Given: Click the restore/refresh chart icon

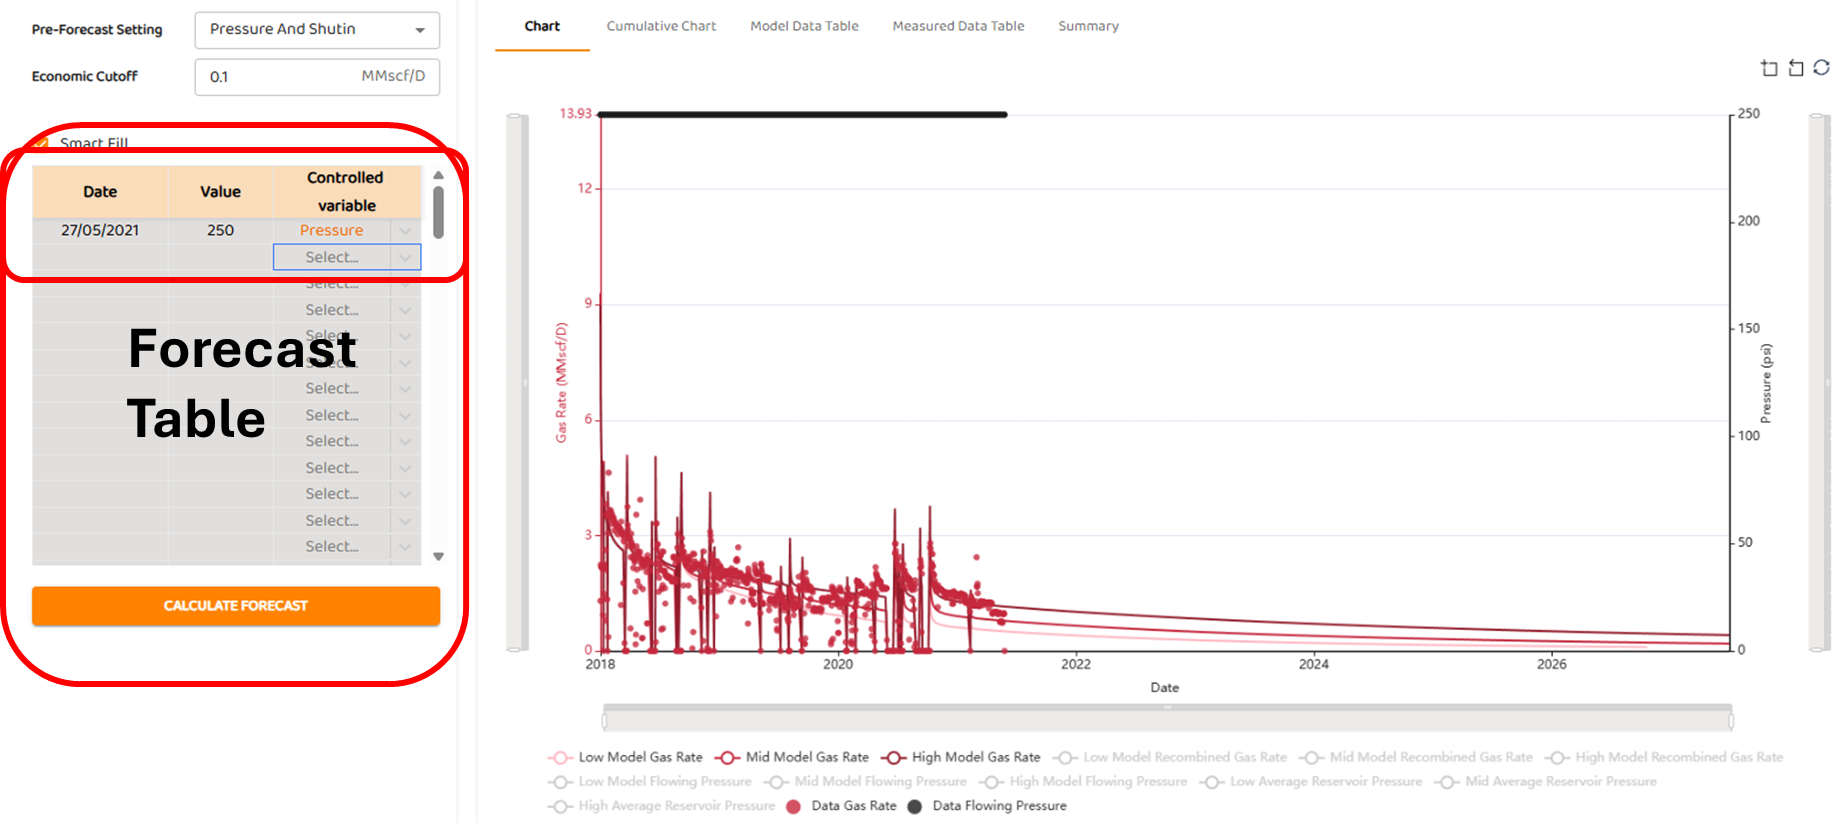Looking at the screenshot, I should click(x=1821, y=68).
